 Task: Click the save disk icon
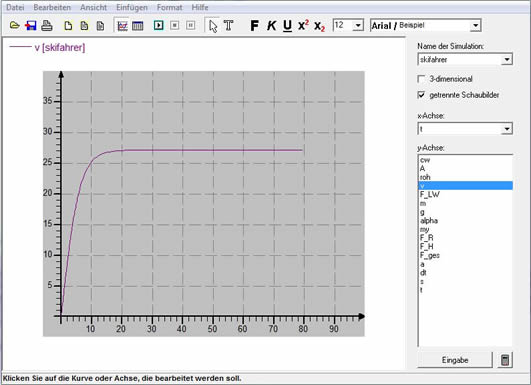click(x=31, y=25)
